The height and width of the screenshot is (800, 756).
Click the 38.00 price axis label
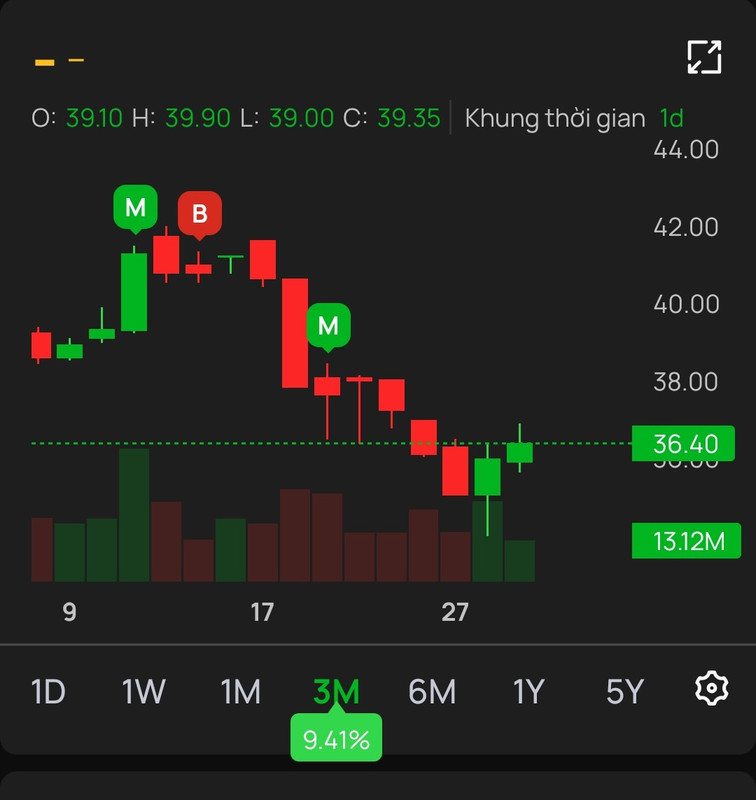coord(686,382)
